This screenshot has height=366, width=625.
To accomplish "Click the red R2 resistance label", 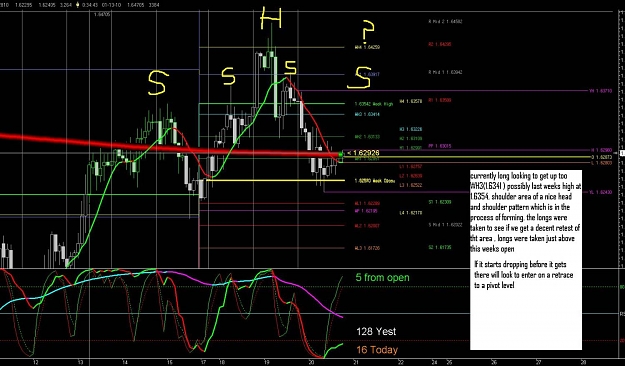I will click(440, 44).
